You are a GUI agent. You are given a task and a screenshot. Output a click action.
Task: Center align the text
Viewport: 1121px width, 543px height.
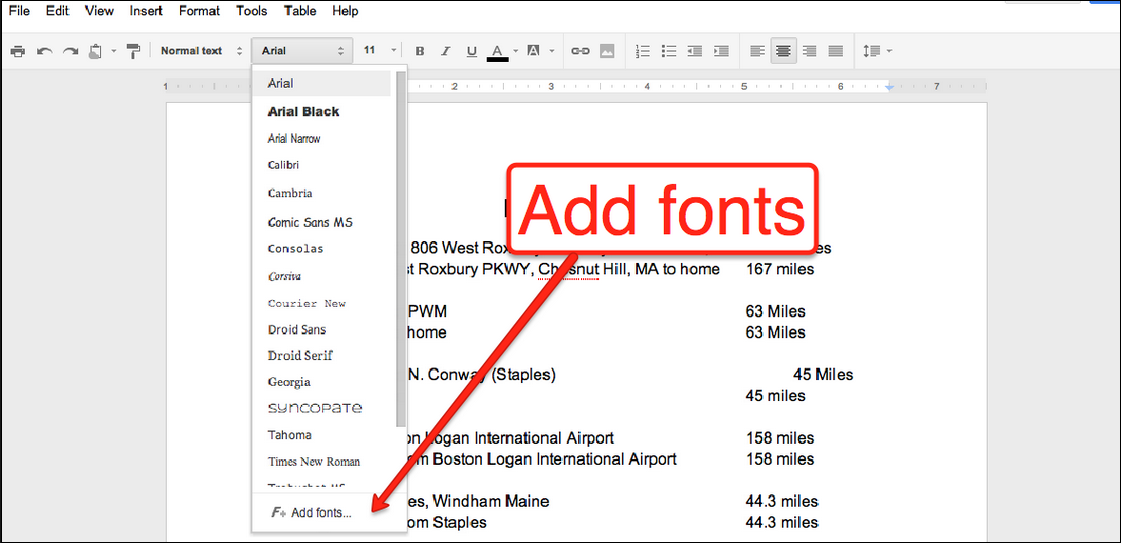click(x=784, y=51)
